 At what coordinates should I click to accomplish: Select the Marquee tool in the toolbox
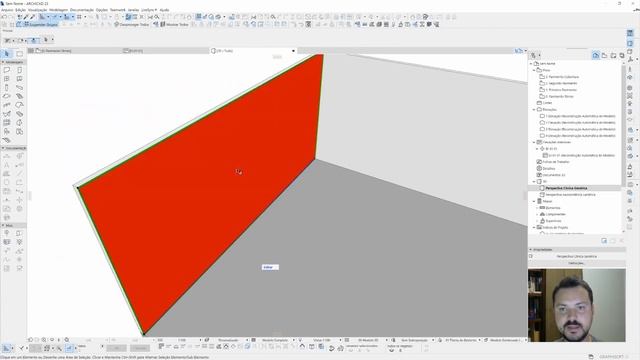(20, 54)
